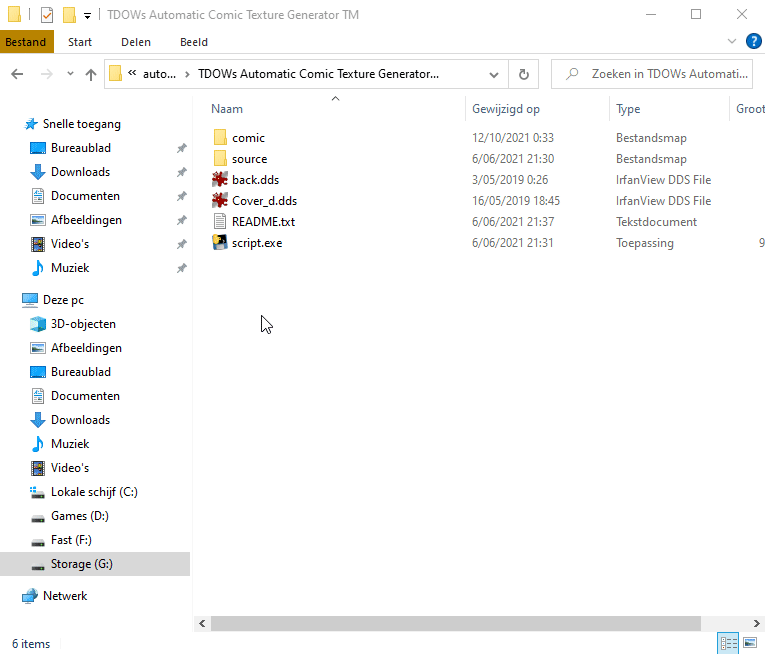Expand address bar previous locations dropdown
Image resolution: width=765 pixels, height=654 pixels.
[494, 75]
